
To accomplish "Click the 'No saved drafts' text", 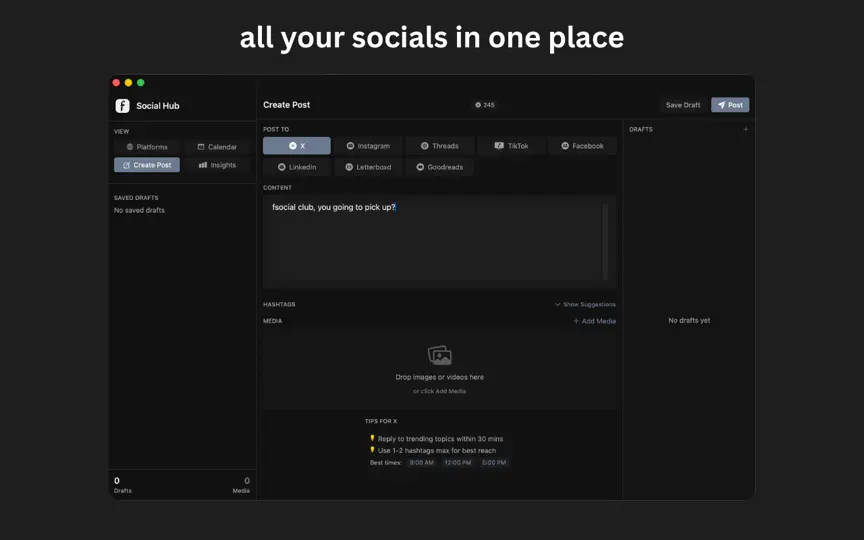I will pos(139,210).
